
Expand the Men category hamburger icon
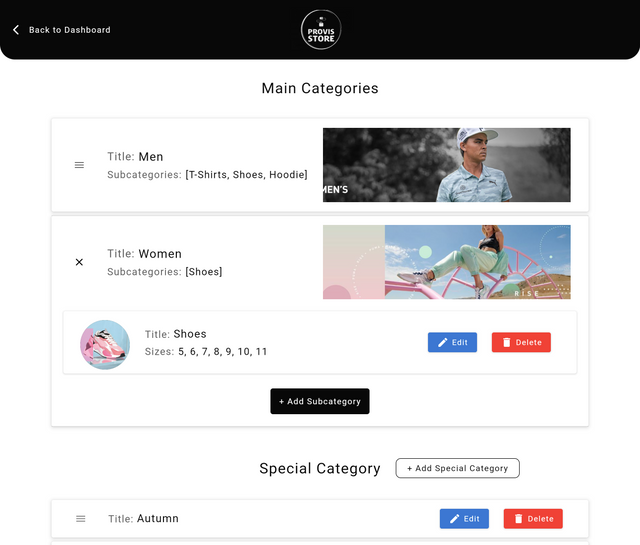tap(79, 165)
